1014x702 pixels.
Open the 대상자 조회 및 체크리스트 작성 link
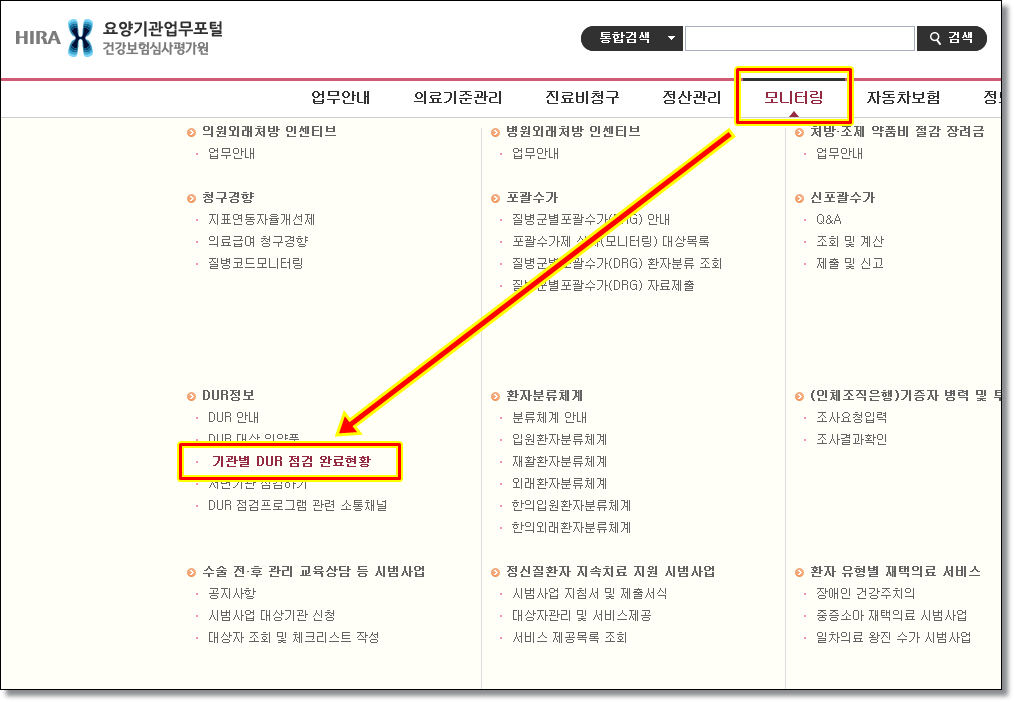pyautogui.click(x=293, y=637)
